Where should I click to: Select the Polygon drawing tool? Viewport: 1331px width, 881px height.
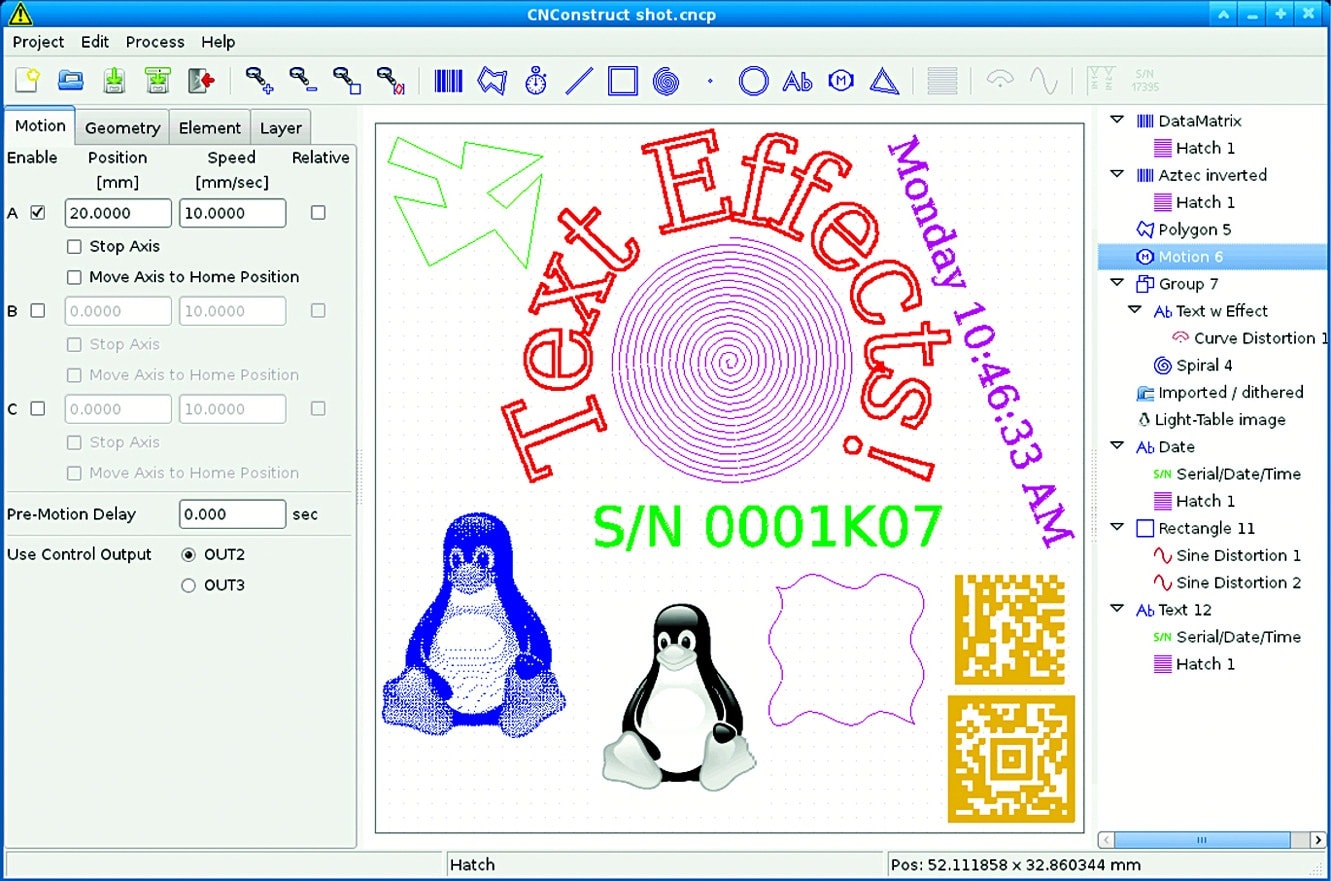pyautogui.click(x=491, y=80)
